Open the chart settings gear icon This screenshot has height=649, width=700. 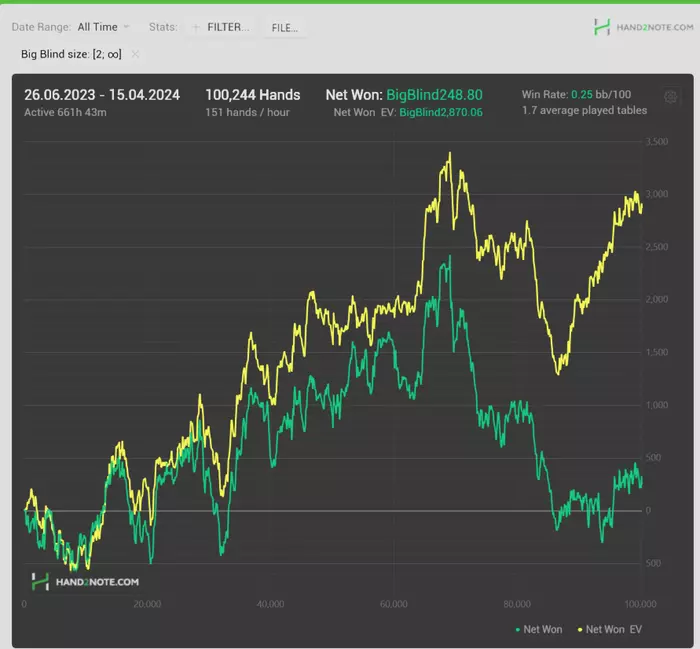[x=670, y=97]
